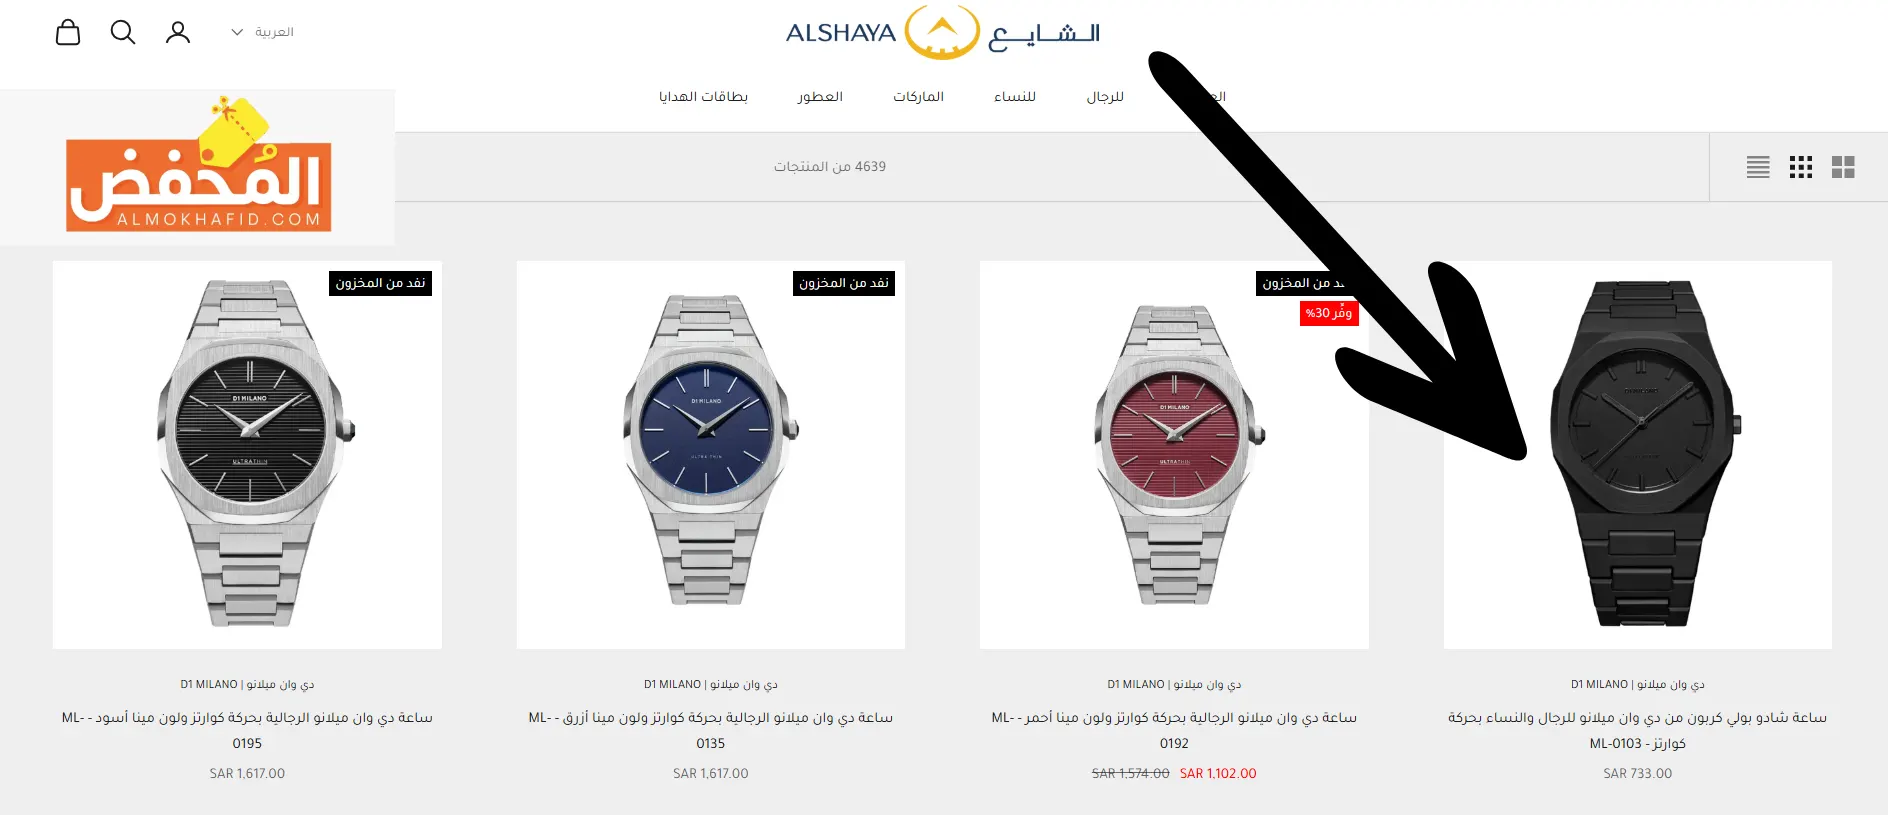Image resolution: width=1888 pixels, height=815 pixels.
Task: Open the الماركات menu item
Action: pyautogui.click(x=918, y=97)
